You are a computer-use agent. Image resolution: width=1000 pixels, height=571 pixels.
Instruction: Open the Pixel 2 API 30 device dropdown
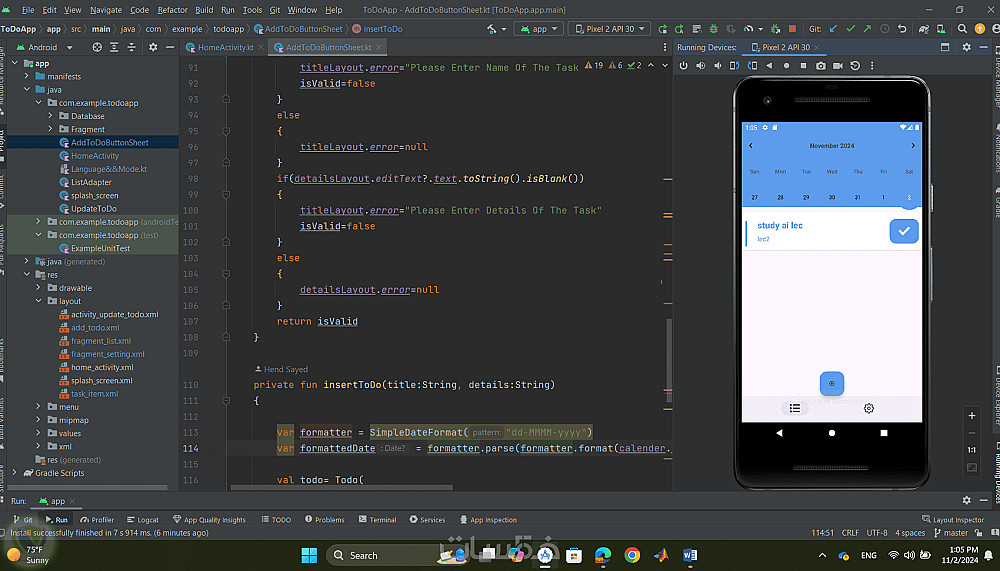[x=608, y=29]
